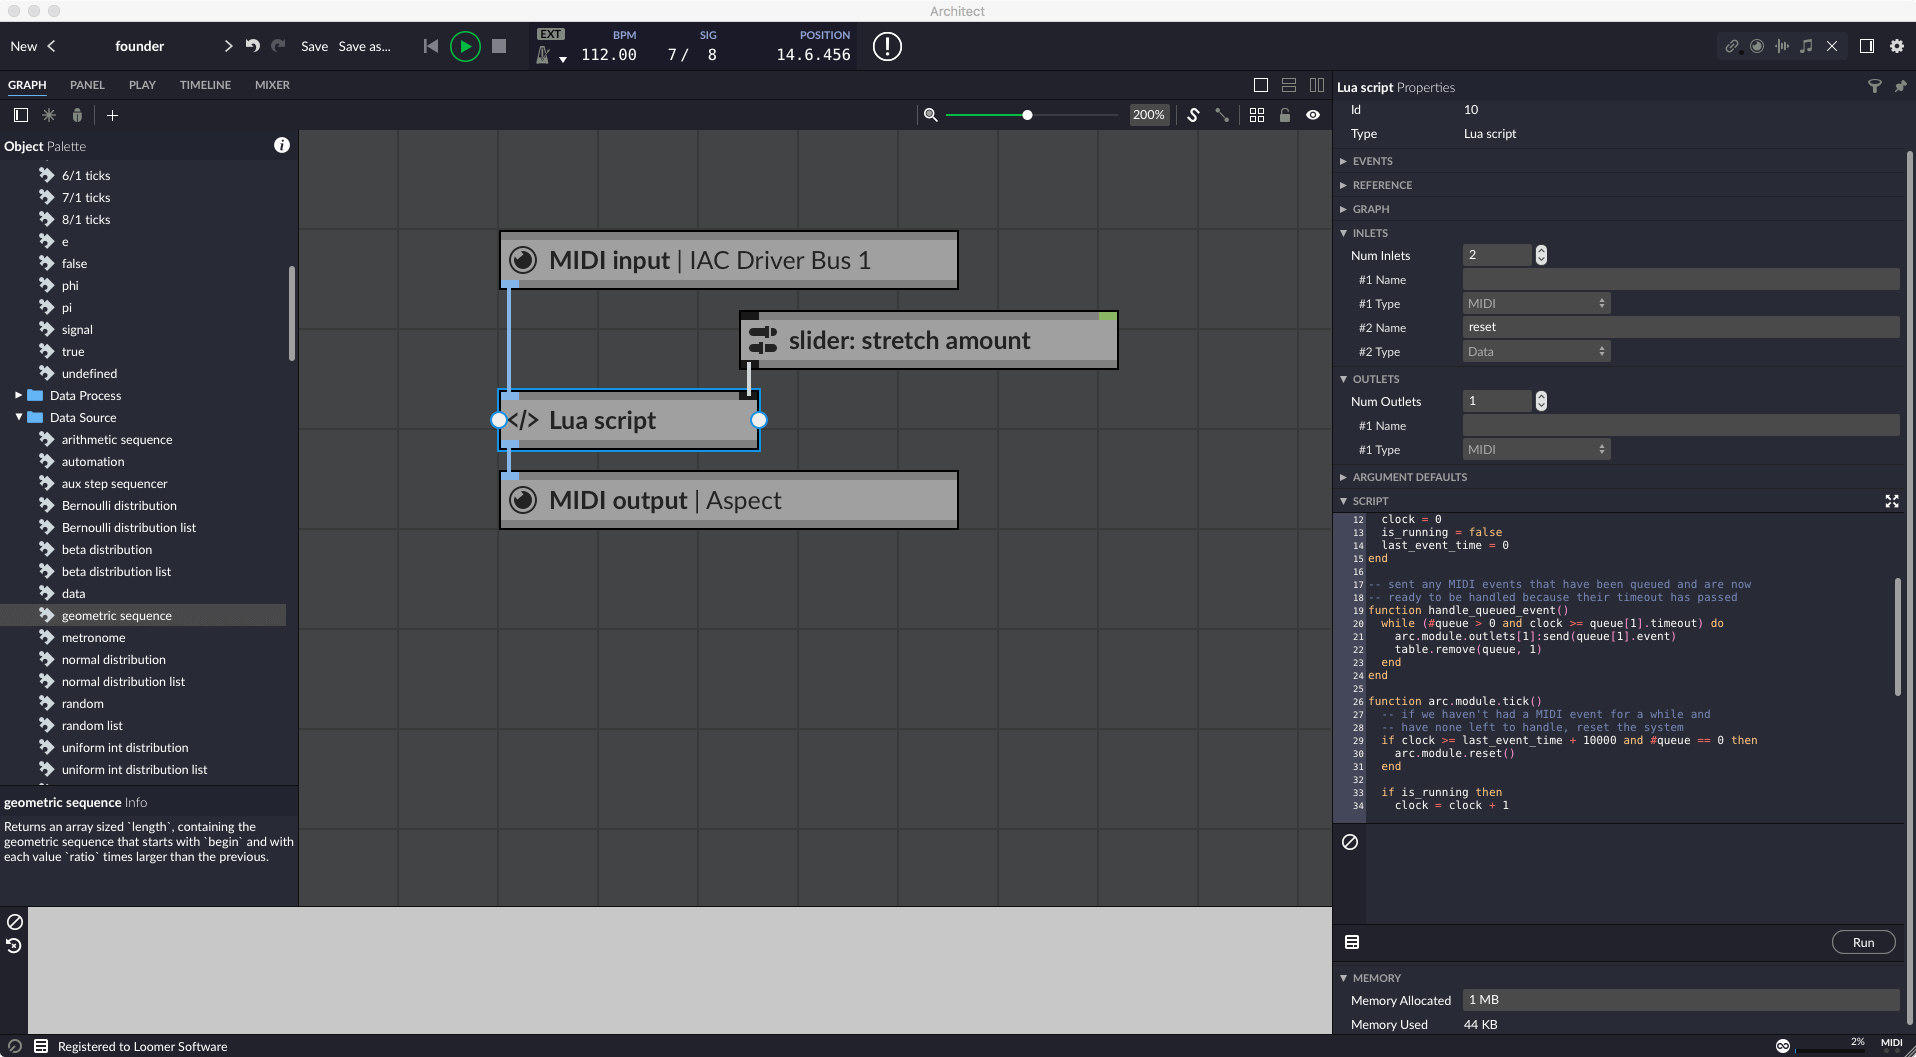Image resolution: width=1916 pixels, height=1057 pixels.
Task: Switch to the GRAPH tab
Action: pyautogui.click(x=27, y=85)
